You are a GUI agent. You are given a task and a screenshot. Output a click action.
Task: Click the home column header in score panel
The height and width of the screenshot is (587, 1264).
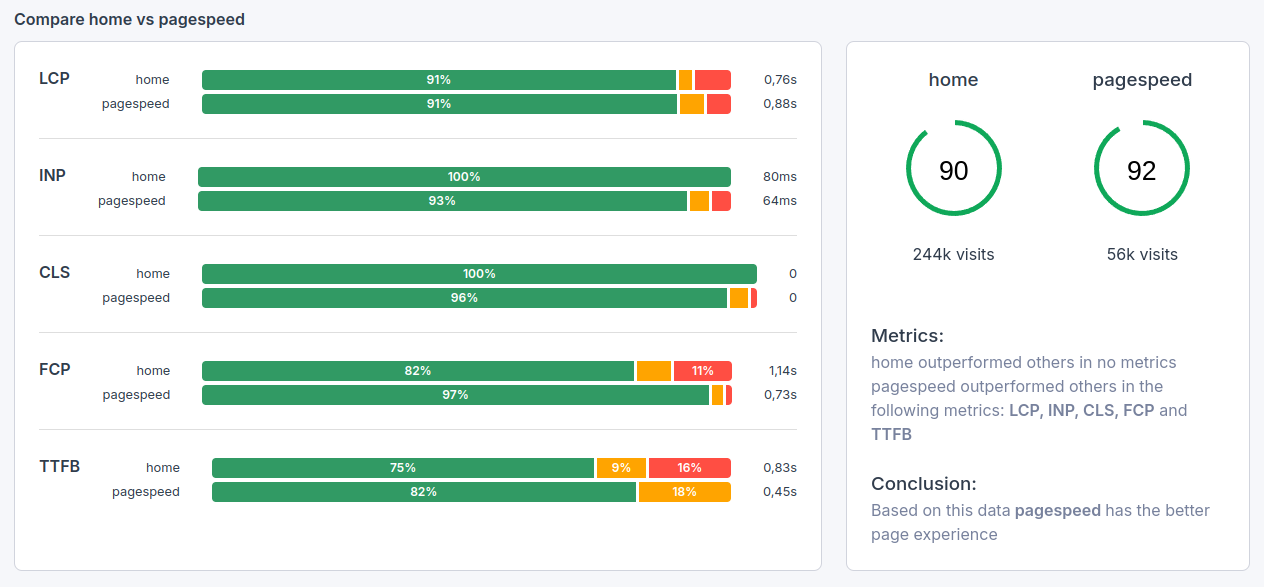pyautogui.click(x=953, y=80)
